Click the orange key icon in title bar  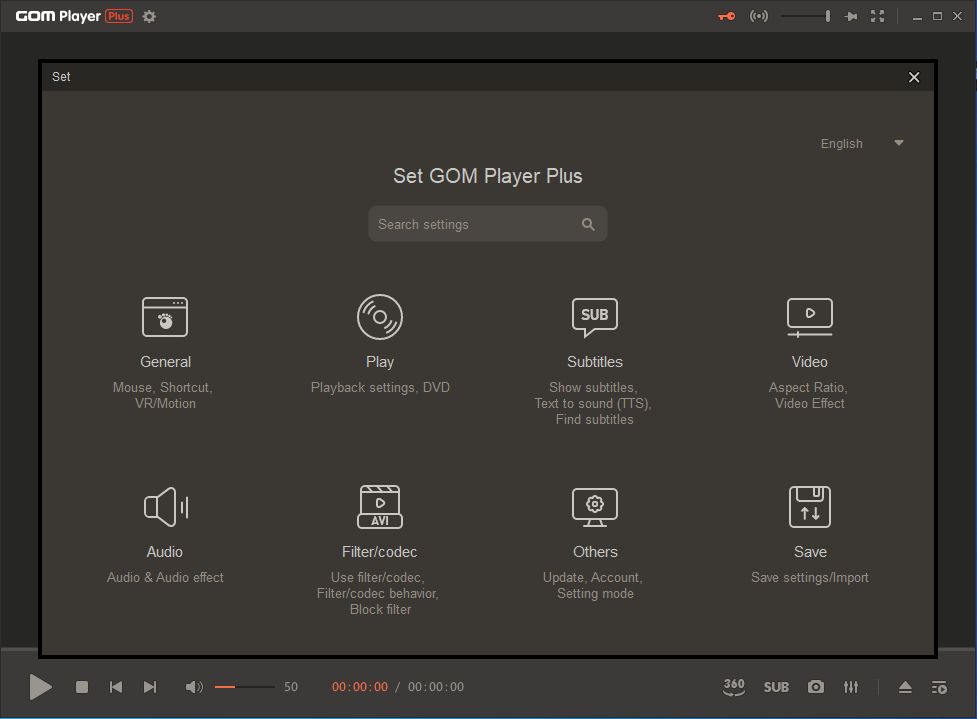727,16
